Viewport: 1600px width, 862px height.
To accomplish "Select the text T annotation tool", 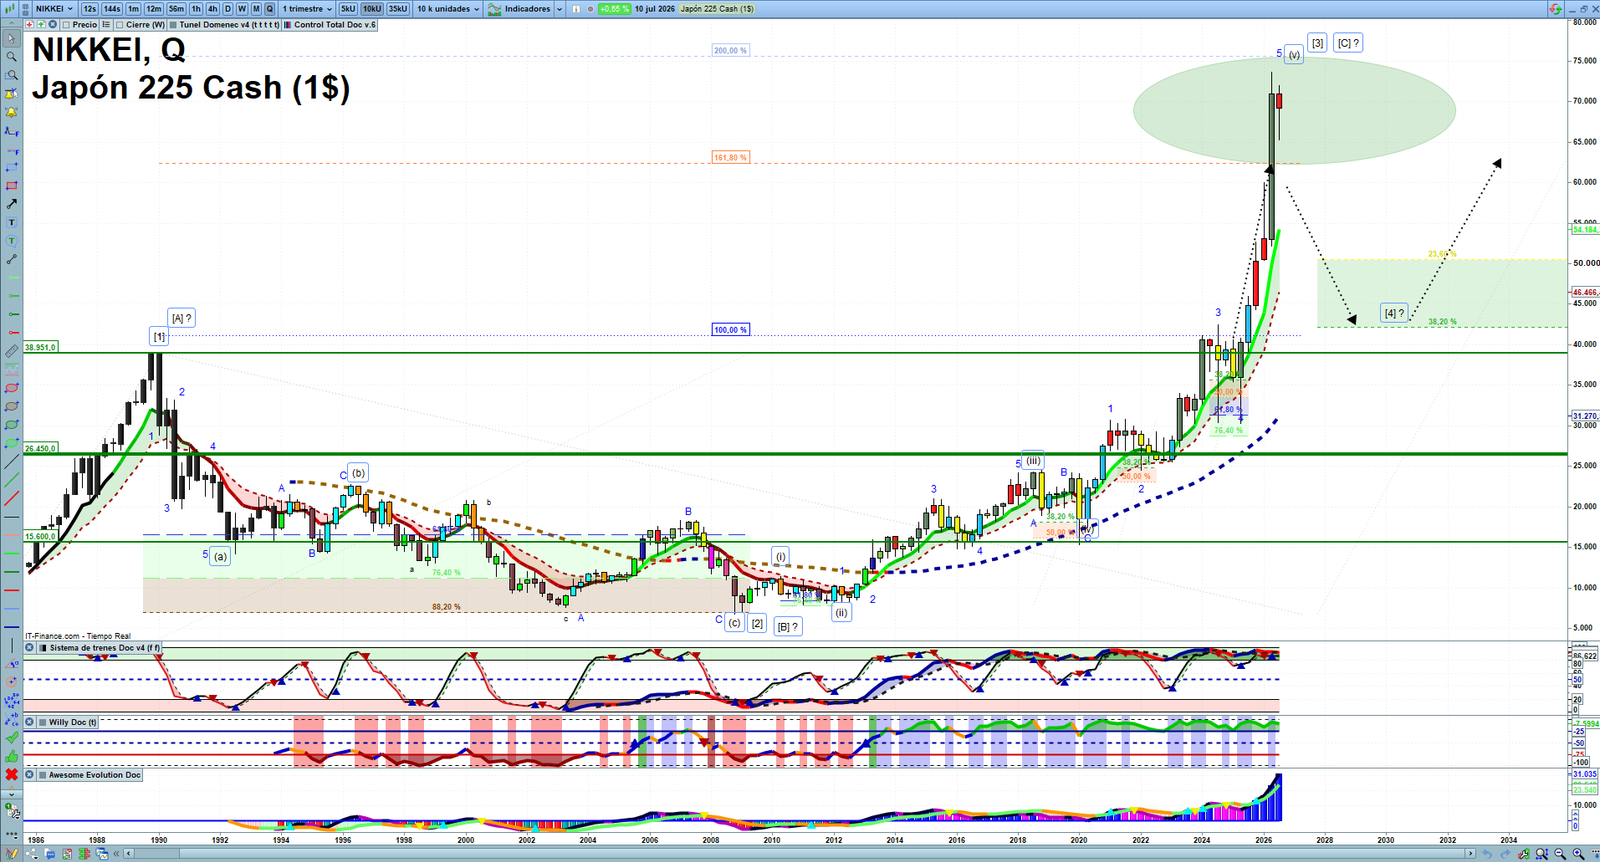I will tap(11, 222).
